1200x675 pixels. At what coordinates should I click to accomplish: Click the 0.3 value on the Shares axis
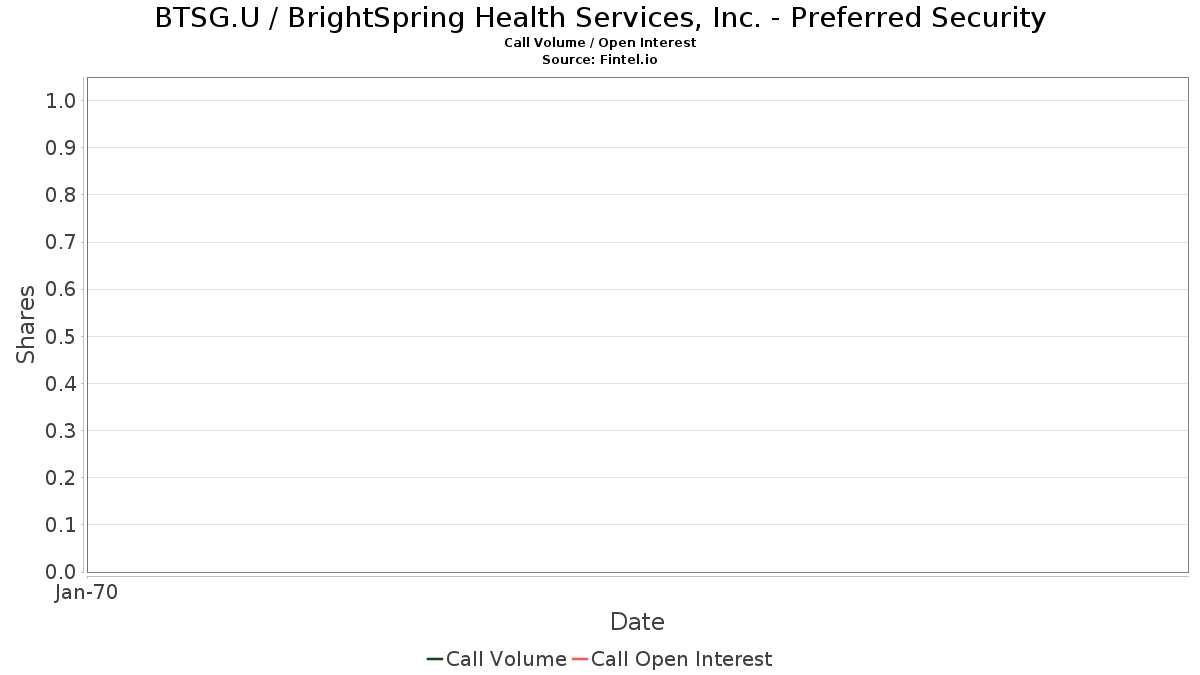(61, 430)
